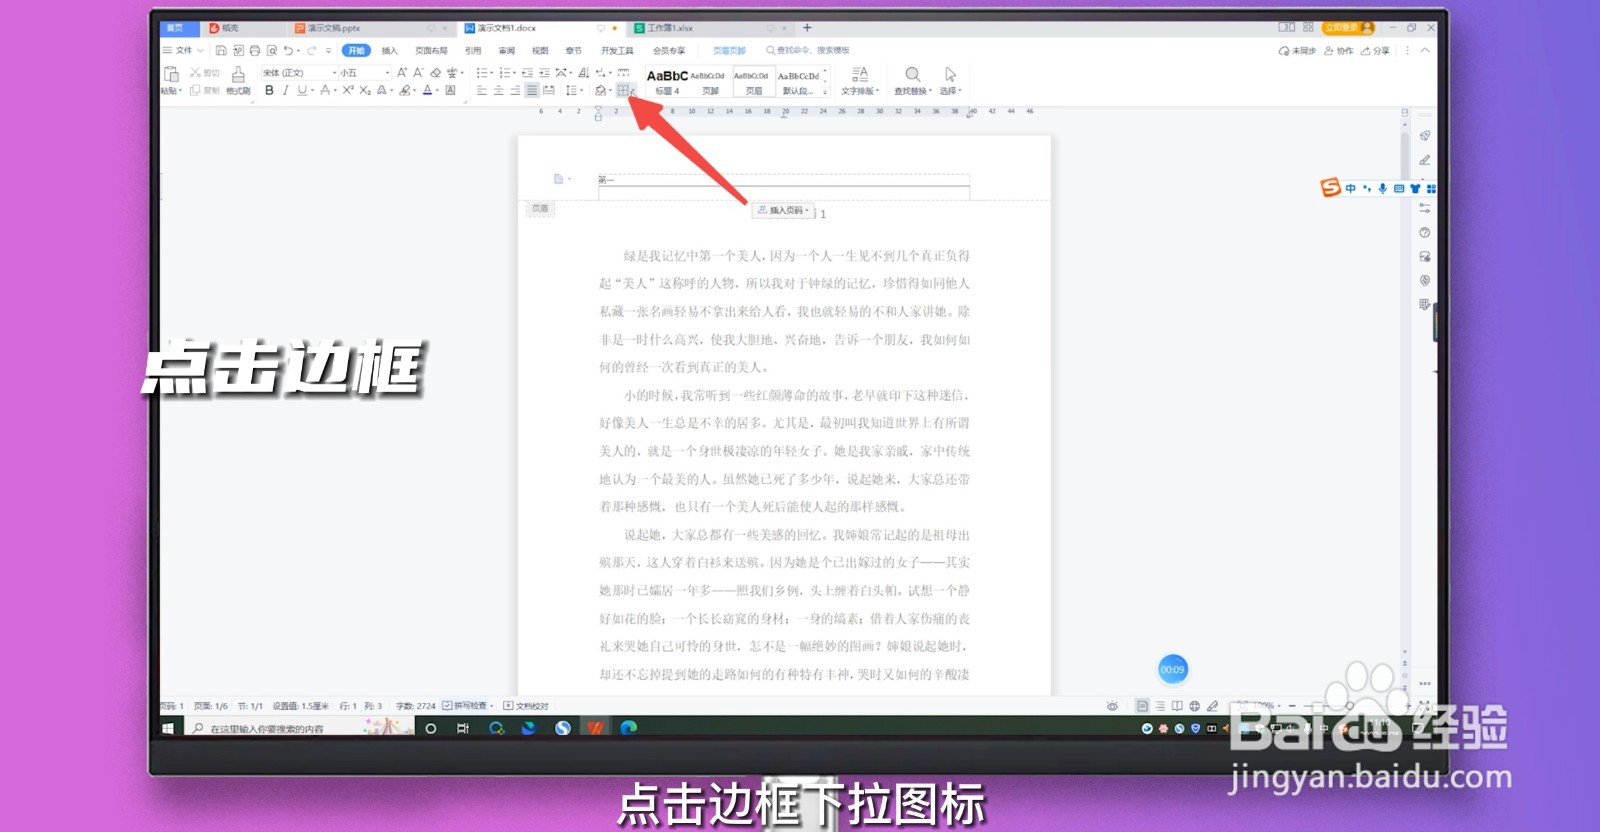Open the bullet list dropdown
This screenshot has width=1600, height=832.
click(491, 73)
